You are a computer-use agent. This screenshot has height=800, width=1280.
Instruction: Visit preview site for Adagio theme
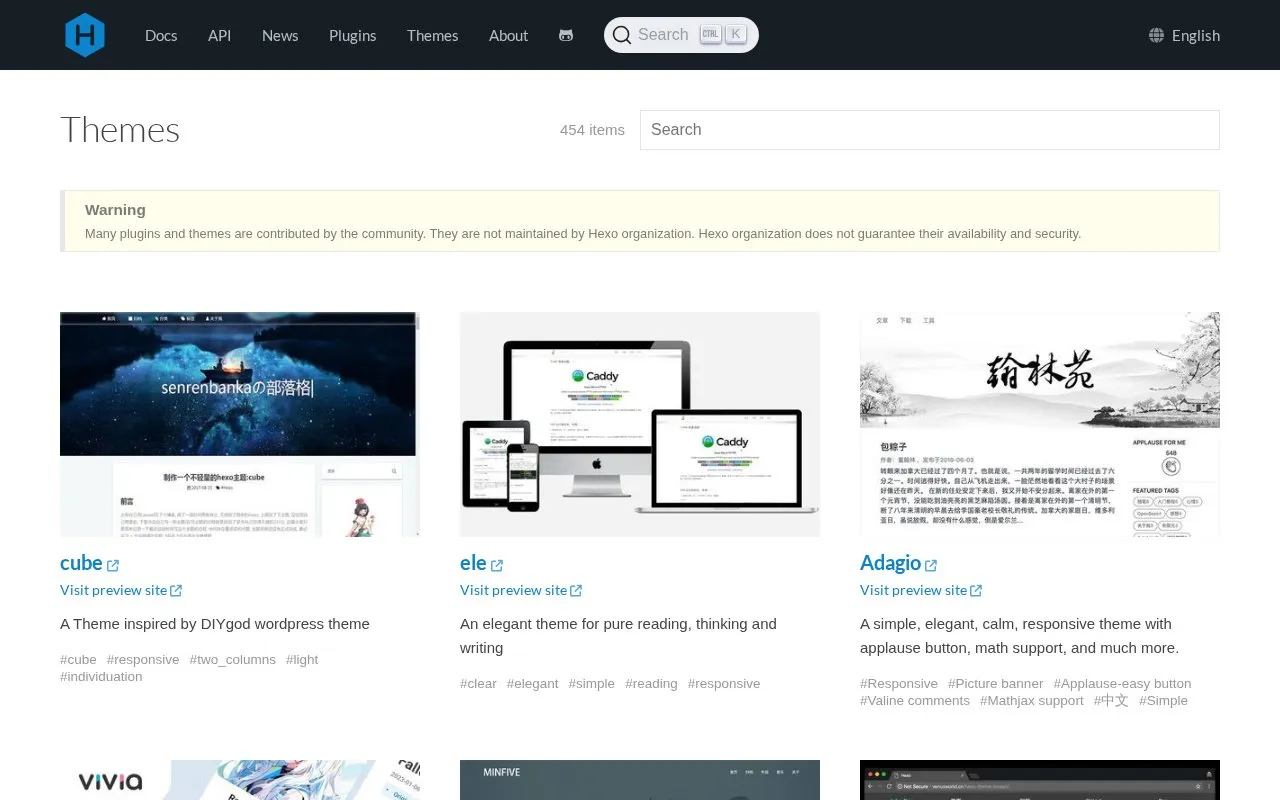coord(921,590)
